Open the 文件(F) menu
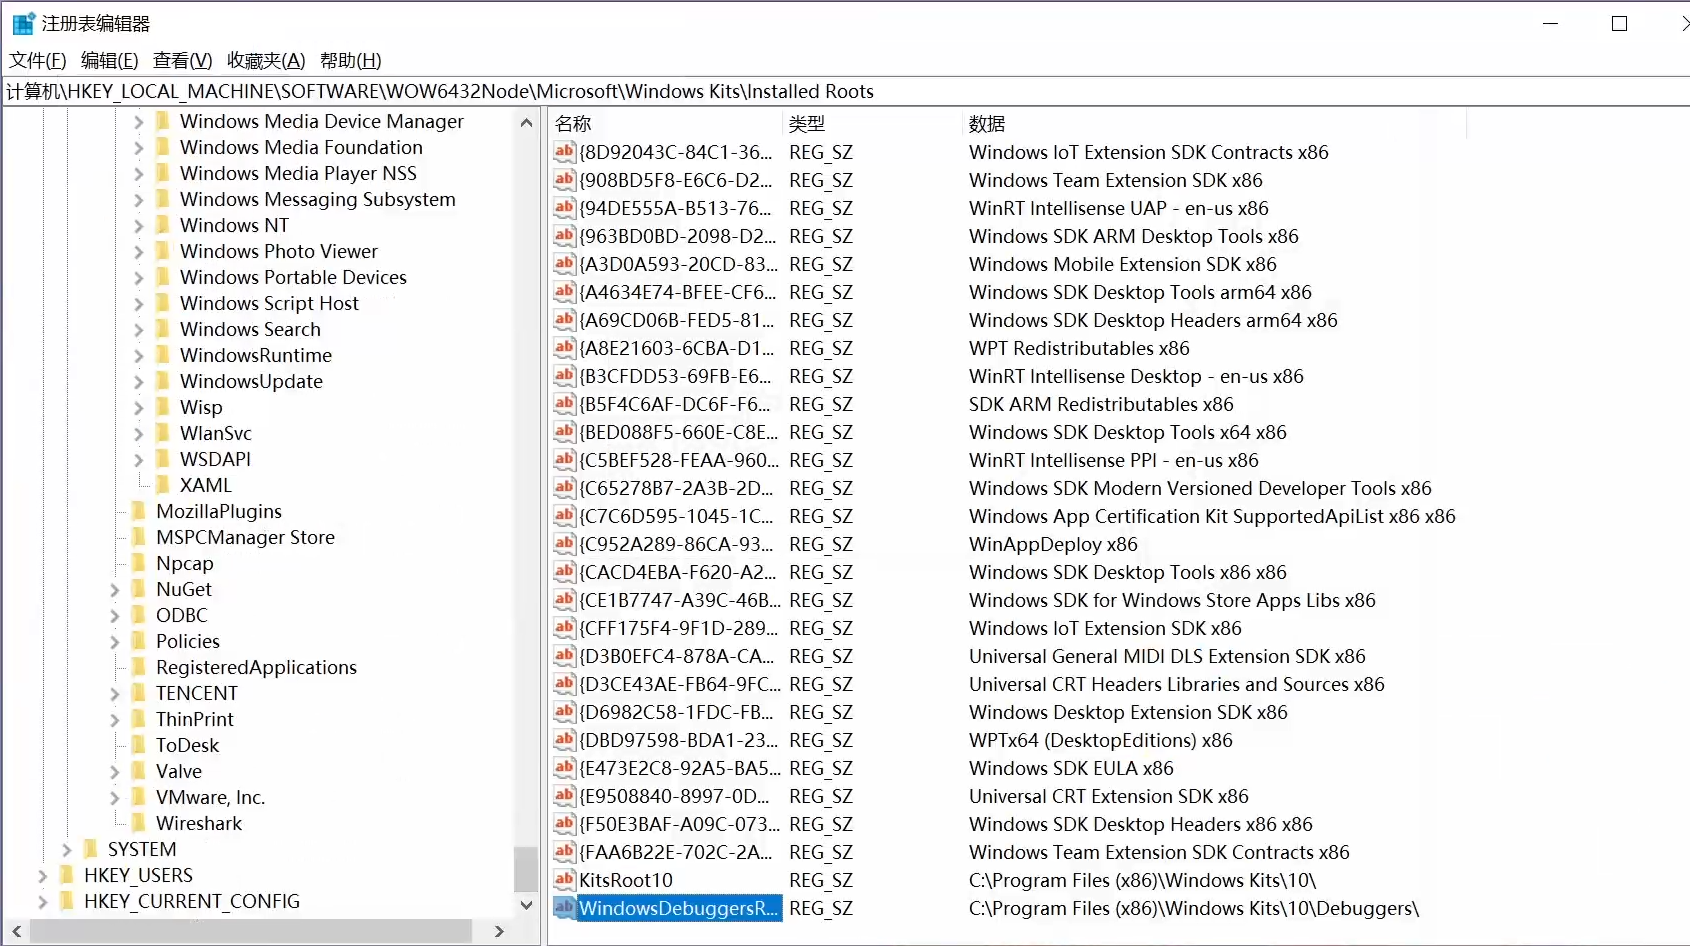The height and width of the screenshot is (946, 1690). pos(38,61)
